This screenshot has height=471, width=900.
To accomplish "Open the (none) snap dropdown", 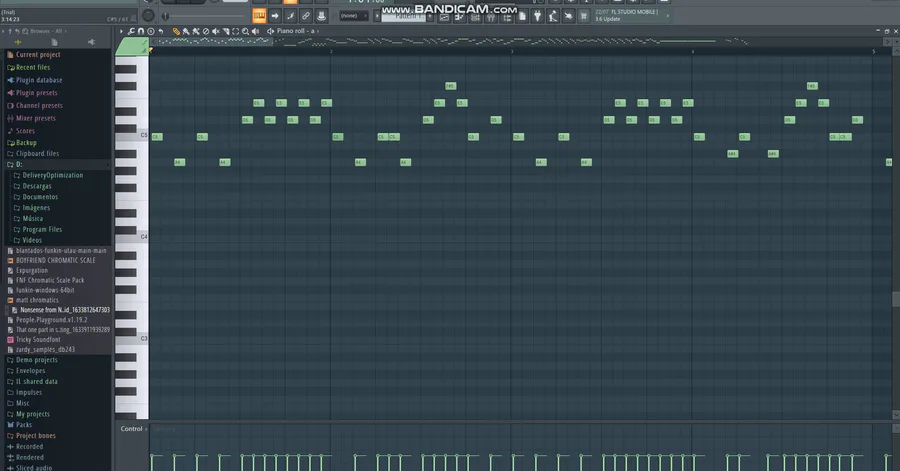I will pyautogui.click(x=354, y=15).
